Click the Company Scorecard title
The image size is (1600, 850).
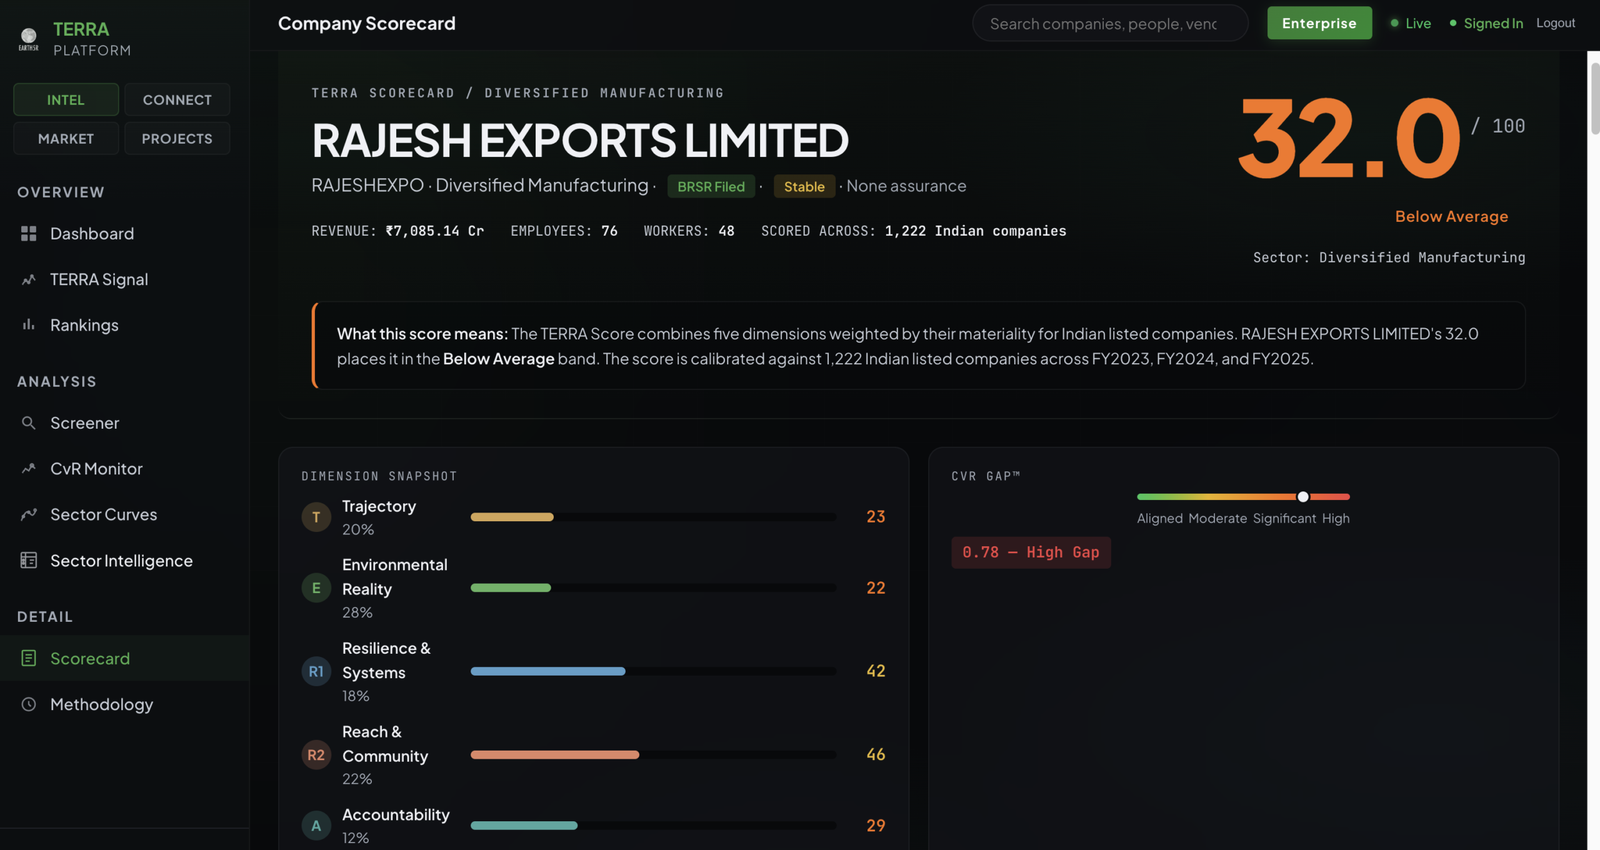pyautogui.click(x=367, y=23)
